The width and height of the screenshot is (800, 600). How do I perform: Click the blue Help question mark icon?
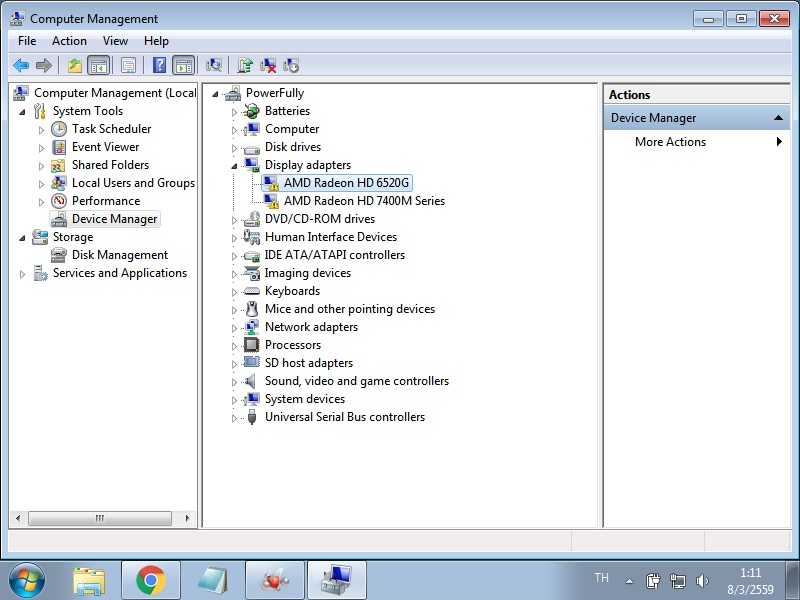point(159,66)
